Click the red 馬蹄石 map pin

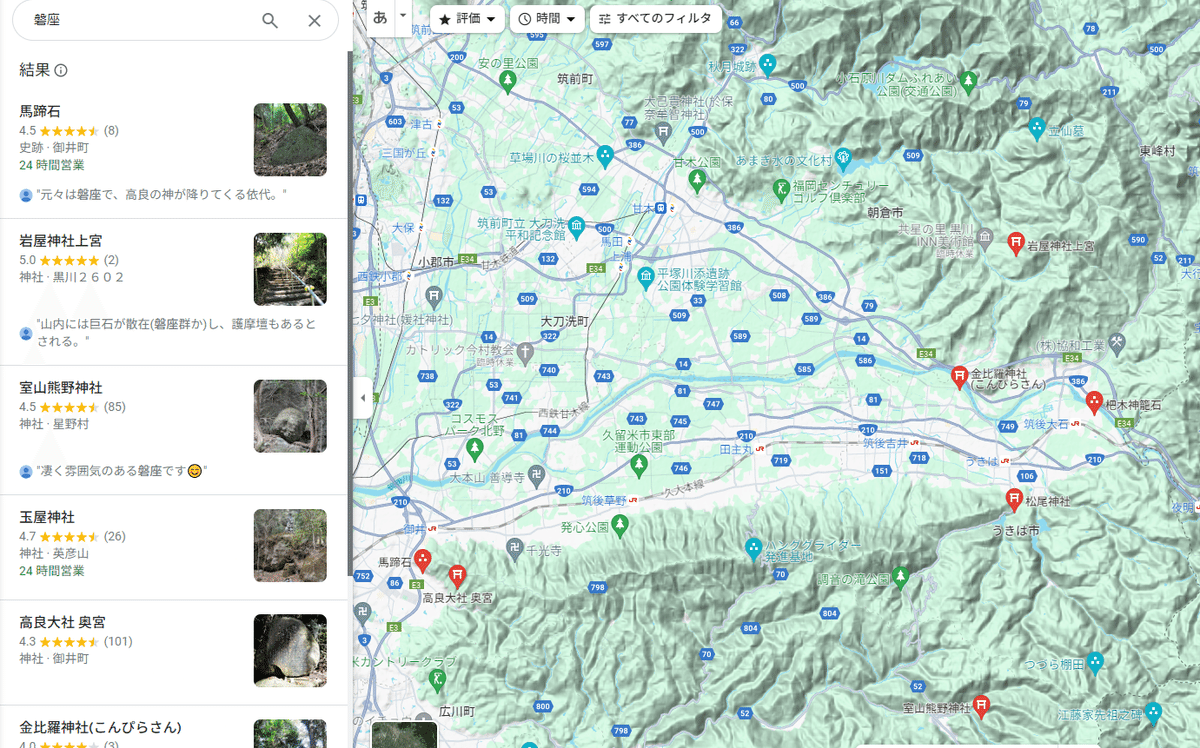[x=423, y=561]
